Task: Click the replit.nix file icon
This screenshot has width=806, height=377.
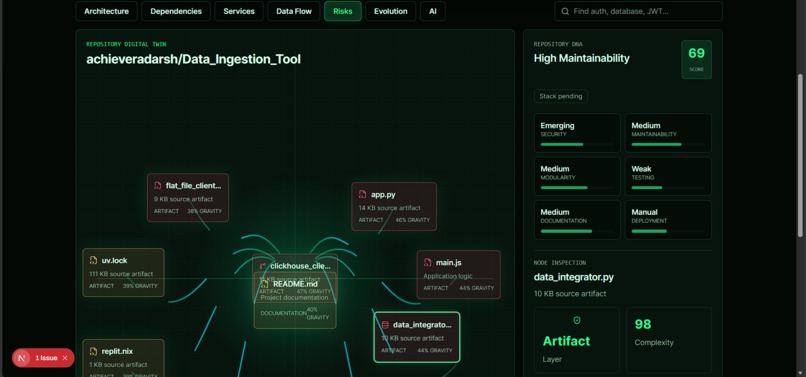Action: coord(93,351)
